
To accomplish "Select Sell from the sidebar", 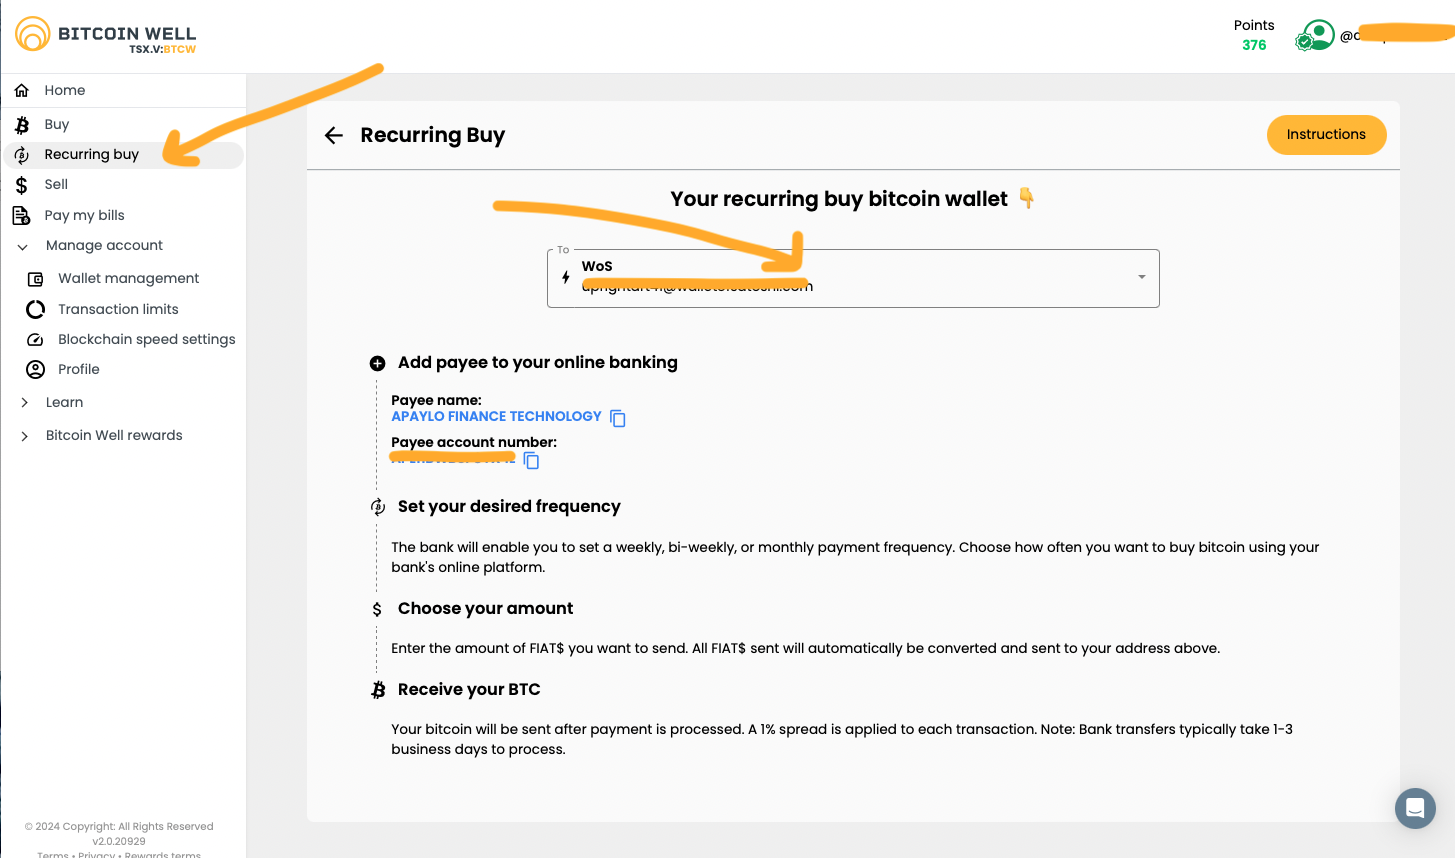I will tap(56, 185).
